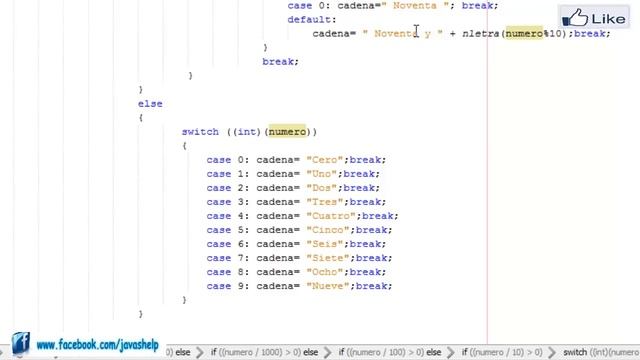Place cursor on the "Tres" string
Viewport: 640px width, 360px height.
click(325, 202)
